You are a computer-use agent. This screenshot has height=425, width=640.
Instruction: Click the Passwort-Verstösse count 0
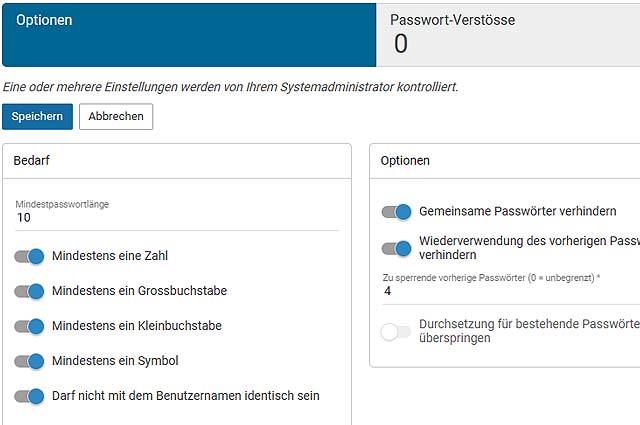(400, 44)
